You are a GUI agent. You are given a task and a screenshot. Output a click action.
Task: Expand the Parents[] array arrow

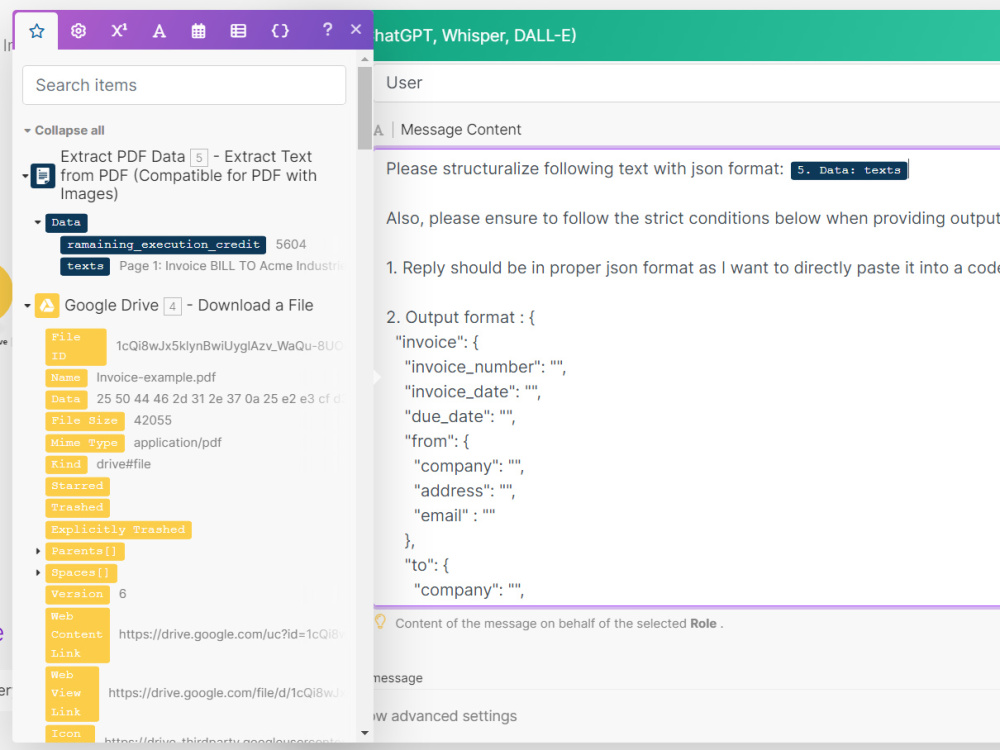click(38, 551)
